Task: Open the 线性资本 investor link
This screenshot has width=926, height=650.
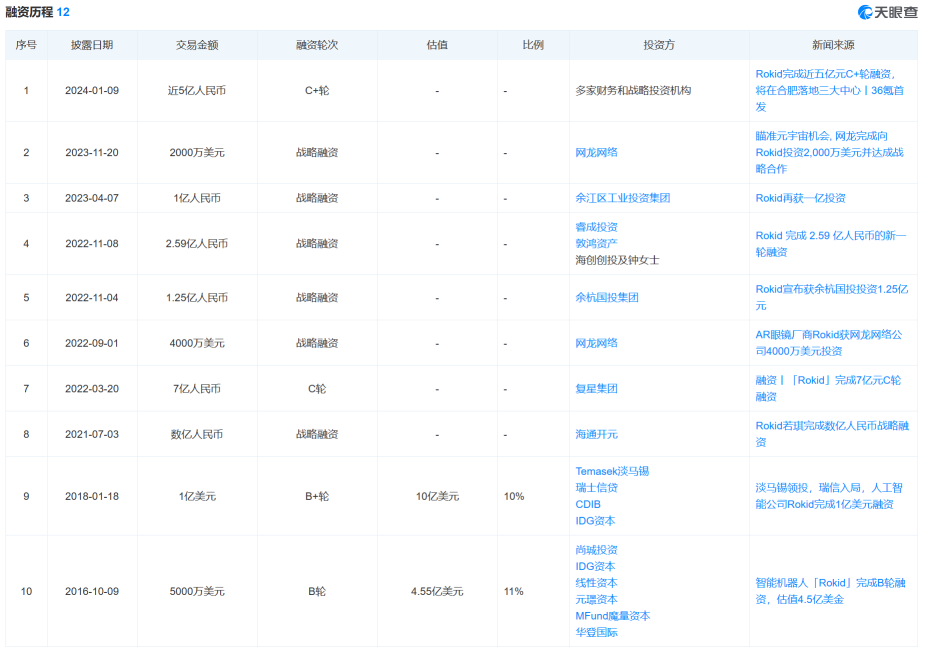Action: tap(596, 583)
